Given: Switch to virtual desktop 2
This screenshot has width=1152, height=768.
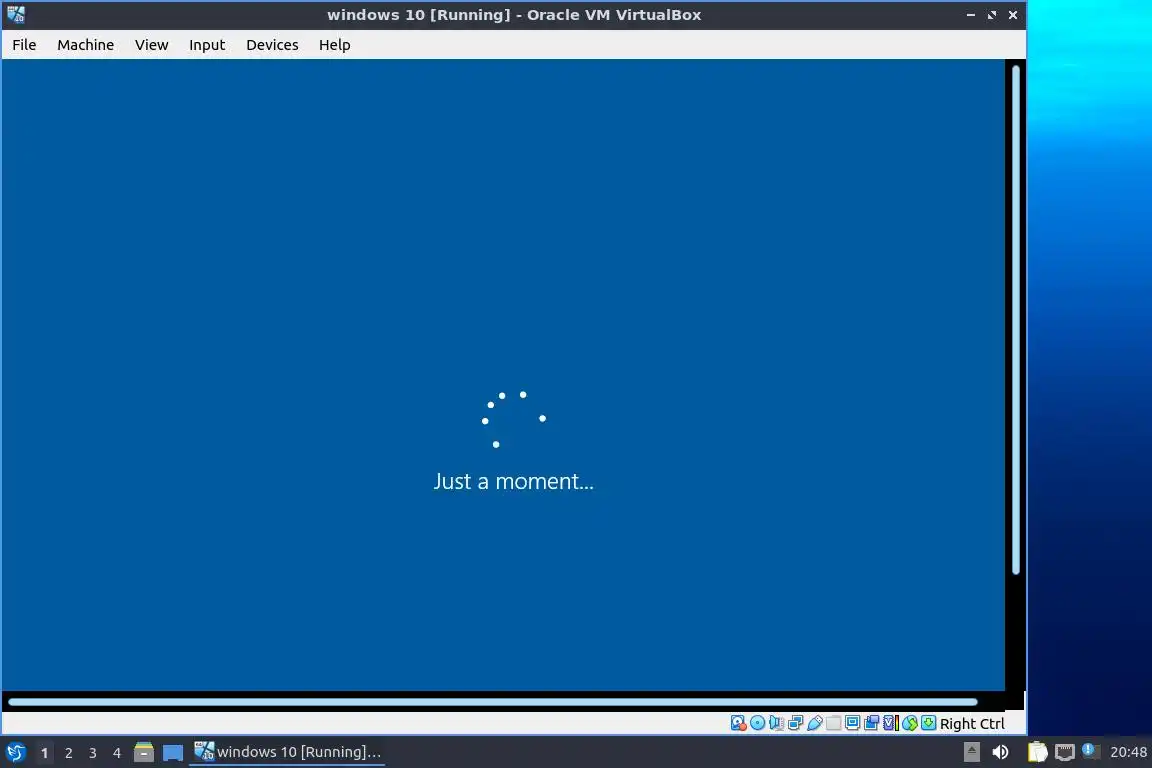Looking at the screenshot, I should click(68, 753).
